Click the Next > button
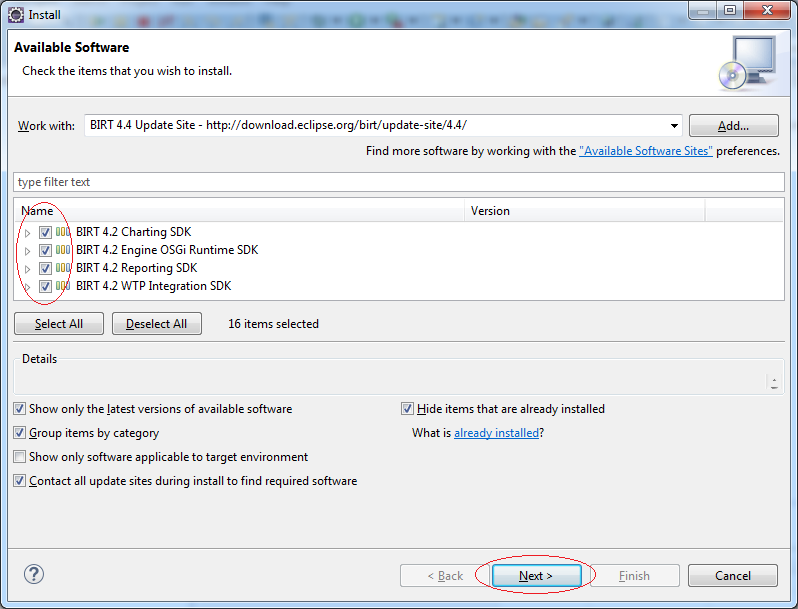798x609 pixels. click(x=536, y=575)
